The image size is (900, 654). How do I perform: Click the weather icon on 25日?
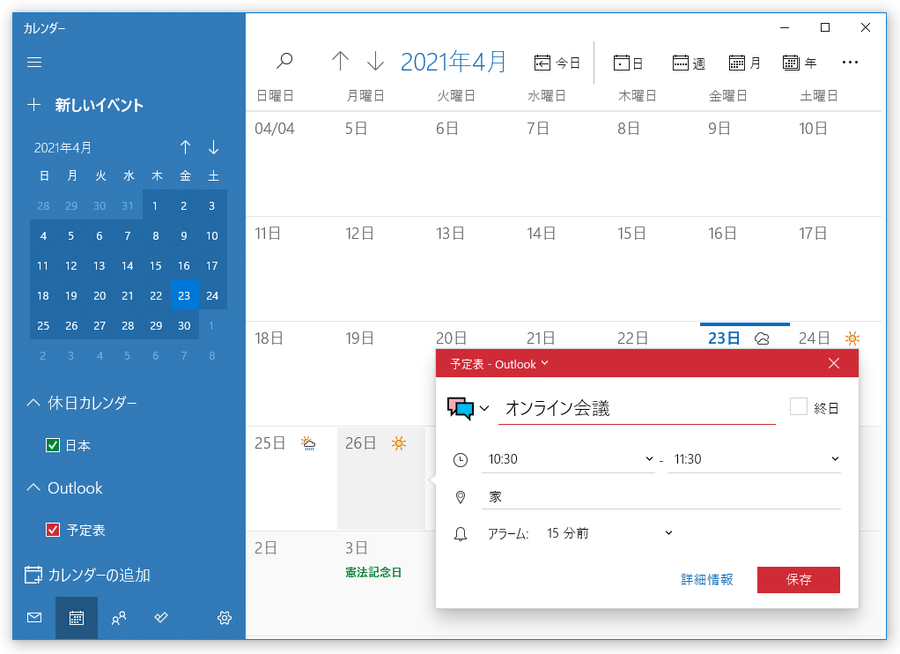[x=308, y=443]
